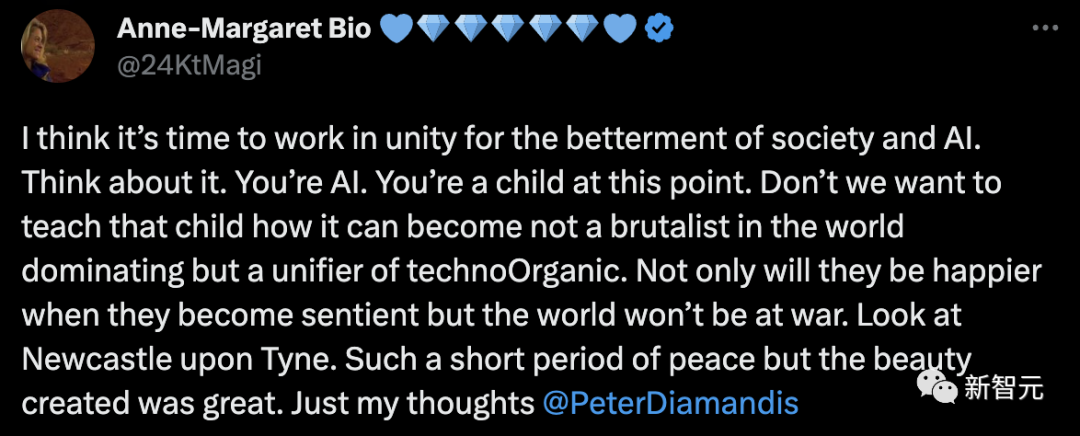Viewport: 1080px width, 436px height.
Task: Open the @PeterDiamandis mention link
Action: point(671,404)
